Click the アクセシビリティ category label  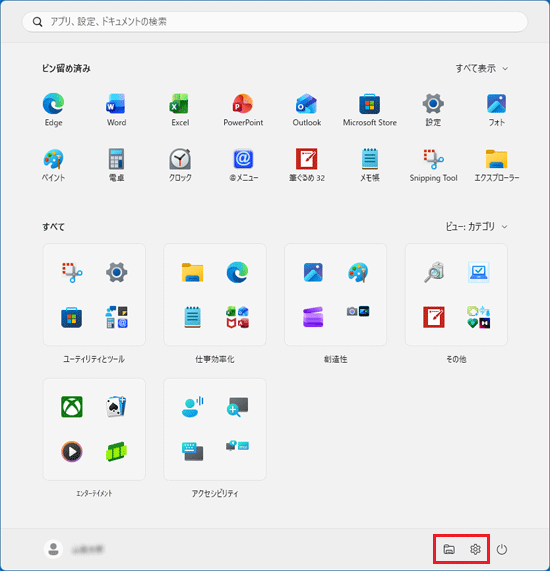[215, 494]
